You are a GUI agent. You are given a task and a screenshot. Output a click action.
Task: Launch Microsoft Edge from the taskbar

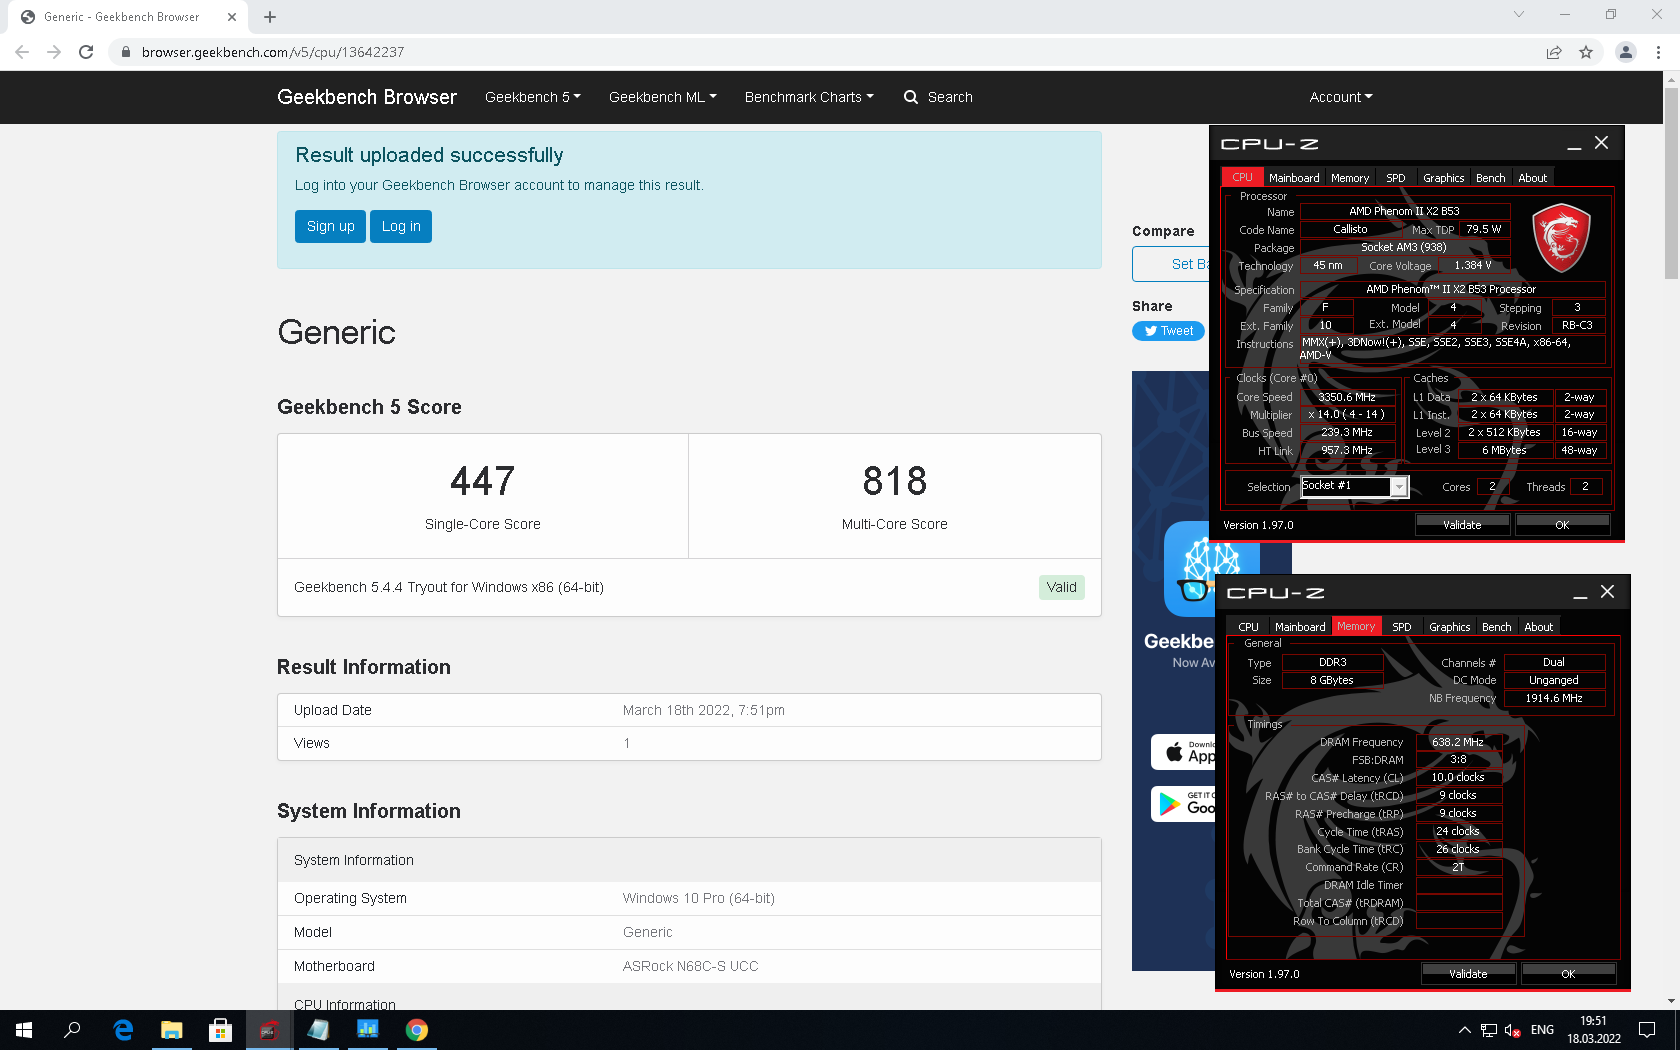pos(123,1030)
